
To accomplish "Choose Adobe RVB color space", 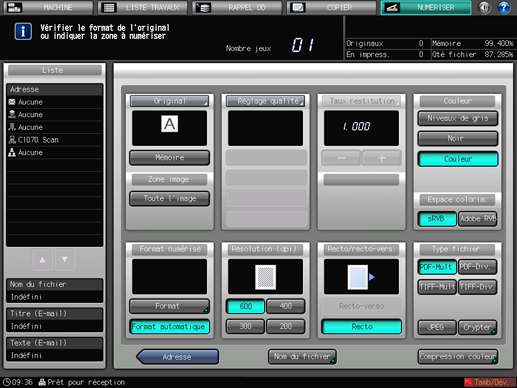I will [478, 219].
